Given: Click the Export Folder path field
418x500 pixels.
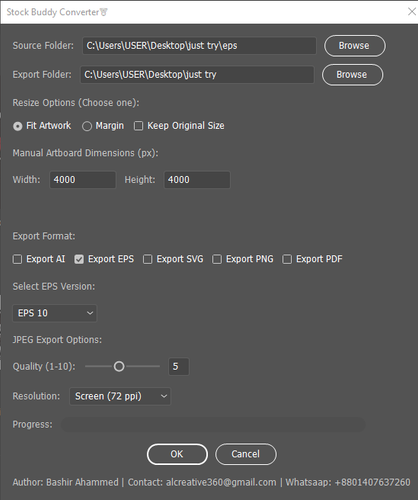Looking at the screenshot, I should point(197,75).
